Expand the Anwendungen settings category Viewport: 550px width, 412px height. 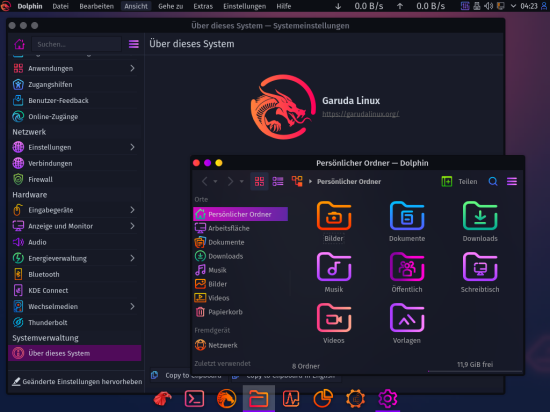point(132,68)
